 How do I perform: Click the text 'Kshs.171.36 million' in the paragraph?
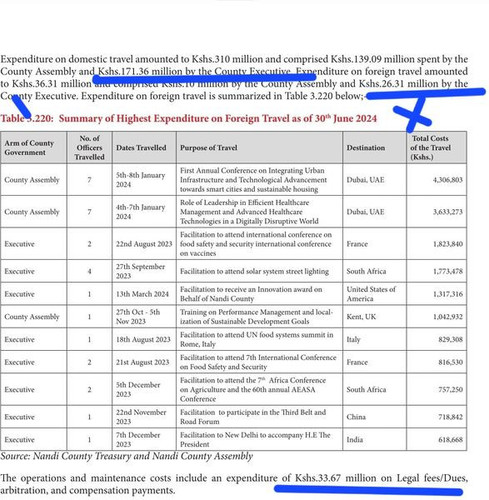click(x=140, y=71)
